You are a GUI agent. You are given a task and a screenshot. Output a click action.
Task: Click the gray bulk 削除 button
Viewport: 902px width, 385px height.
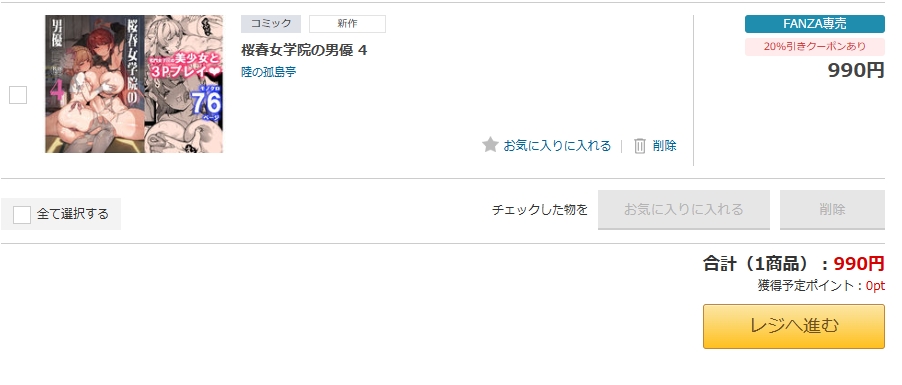tap(832, 209)
